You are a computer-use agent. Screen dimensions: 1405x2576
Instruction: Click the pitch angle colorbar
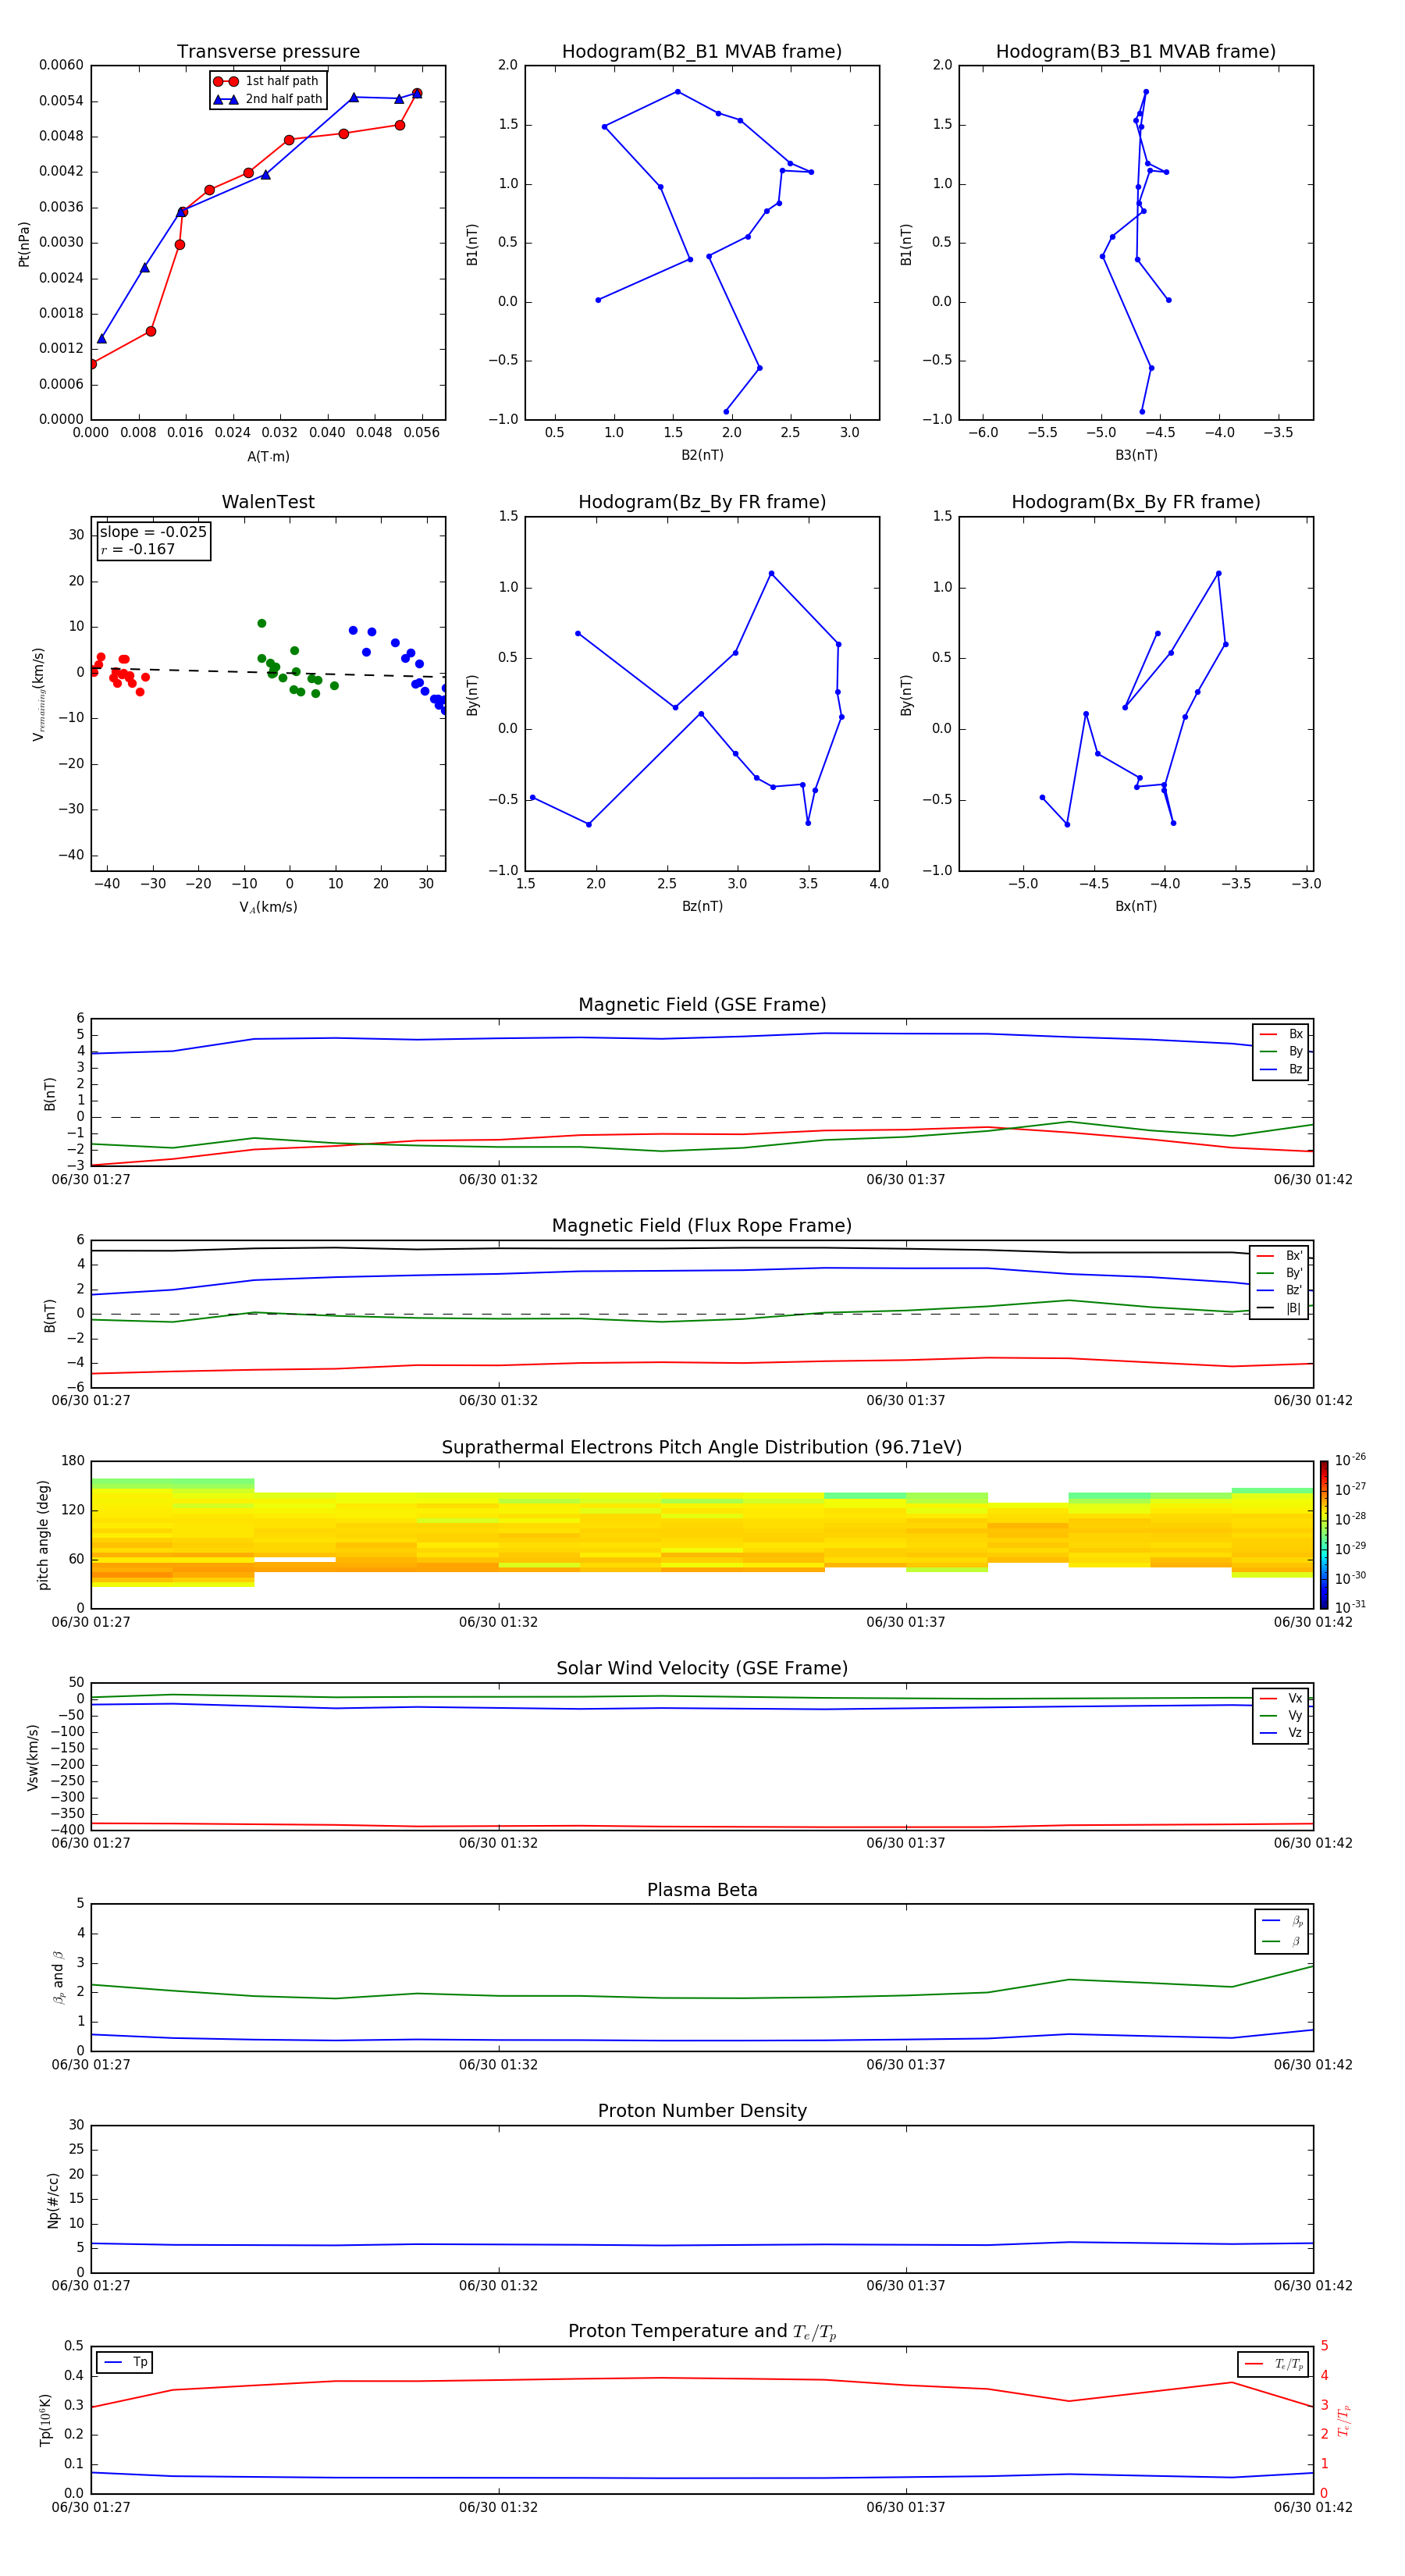click(x=1324, y=1535)
